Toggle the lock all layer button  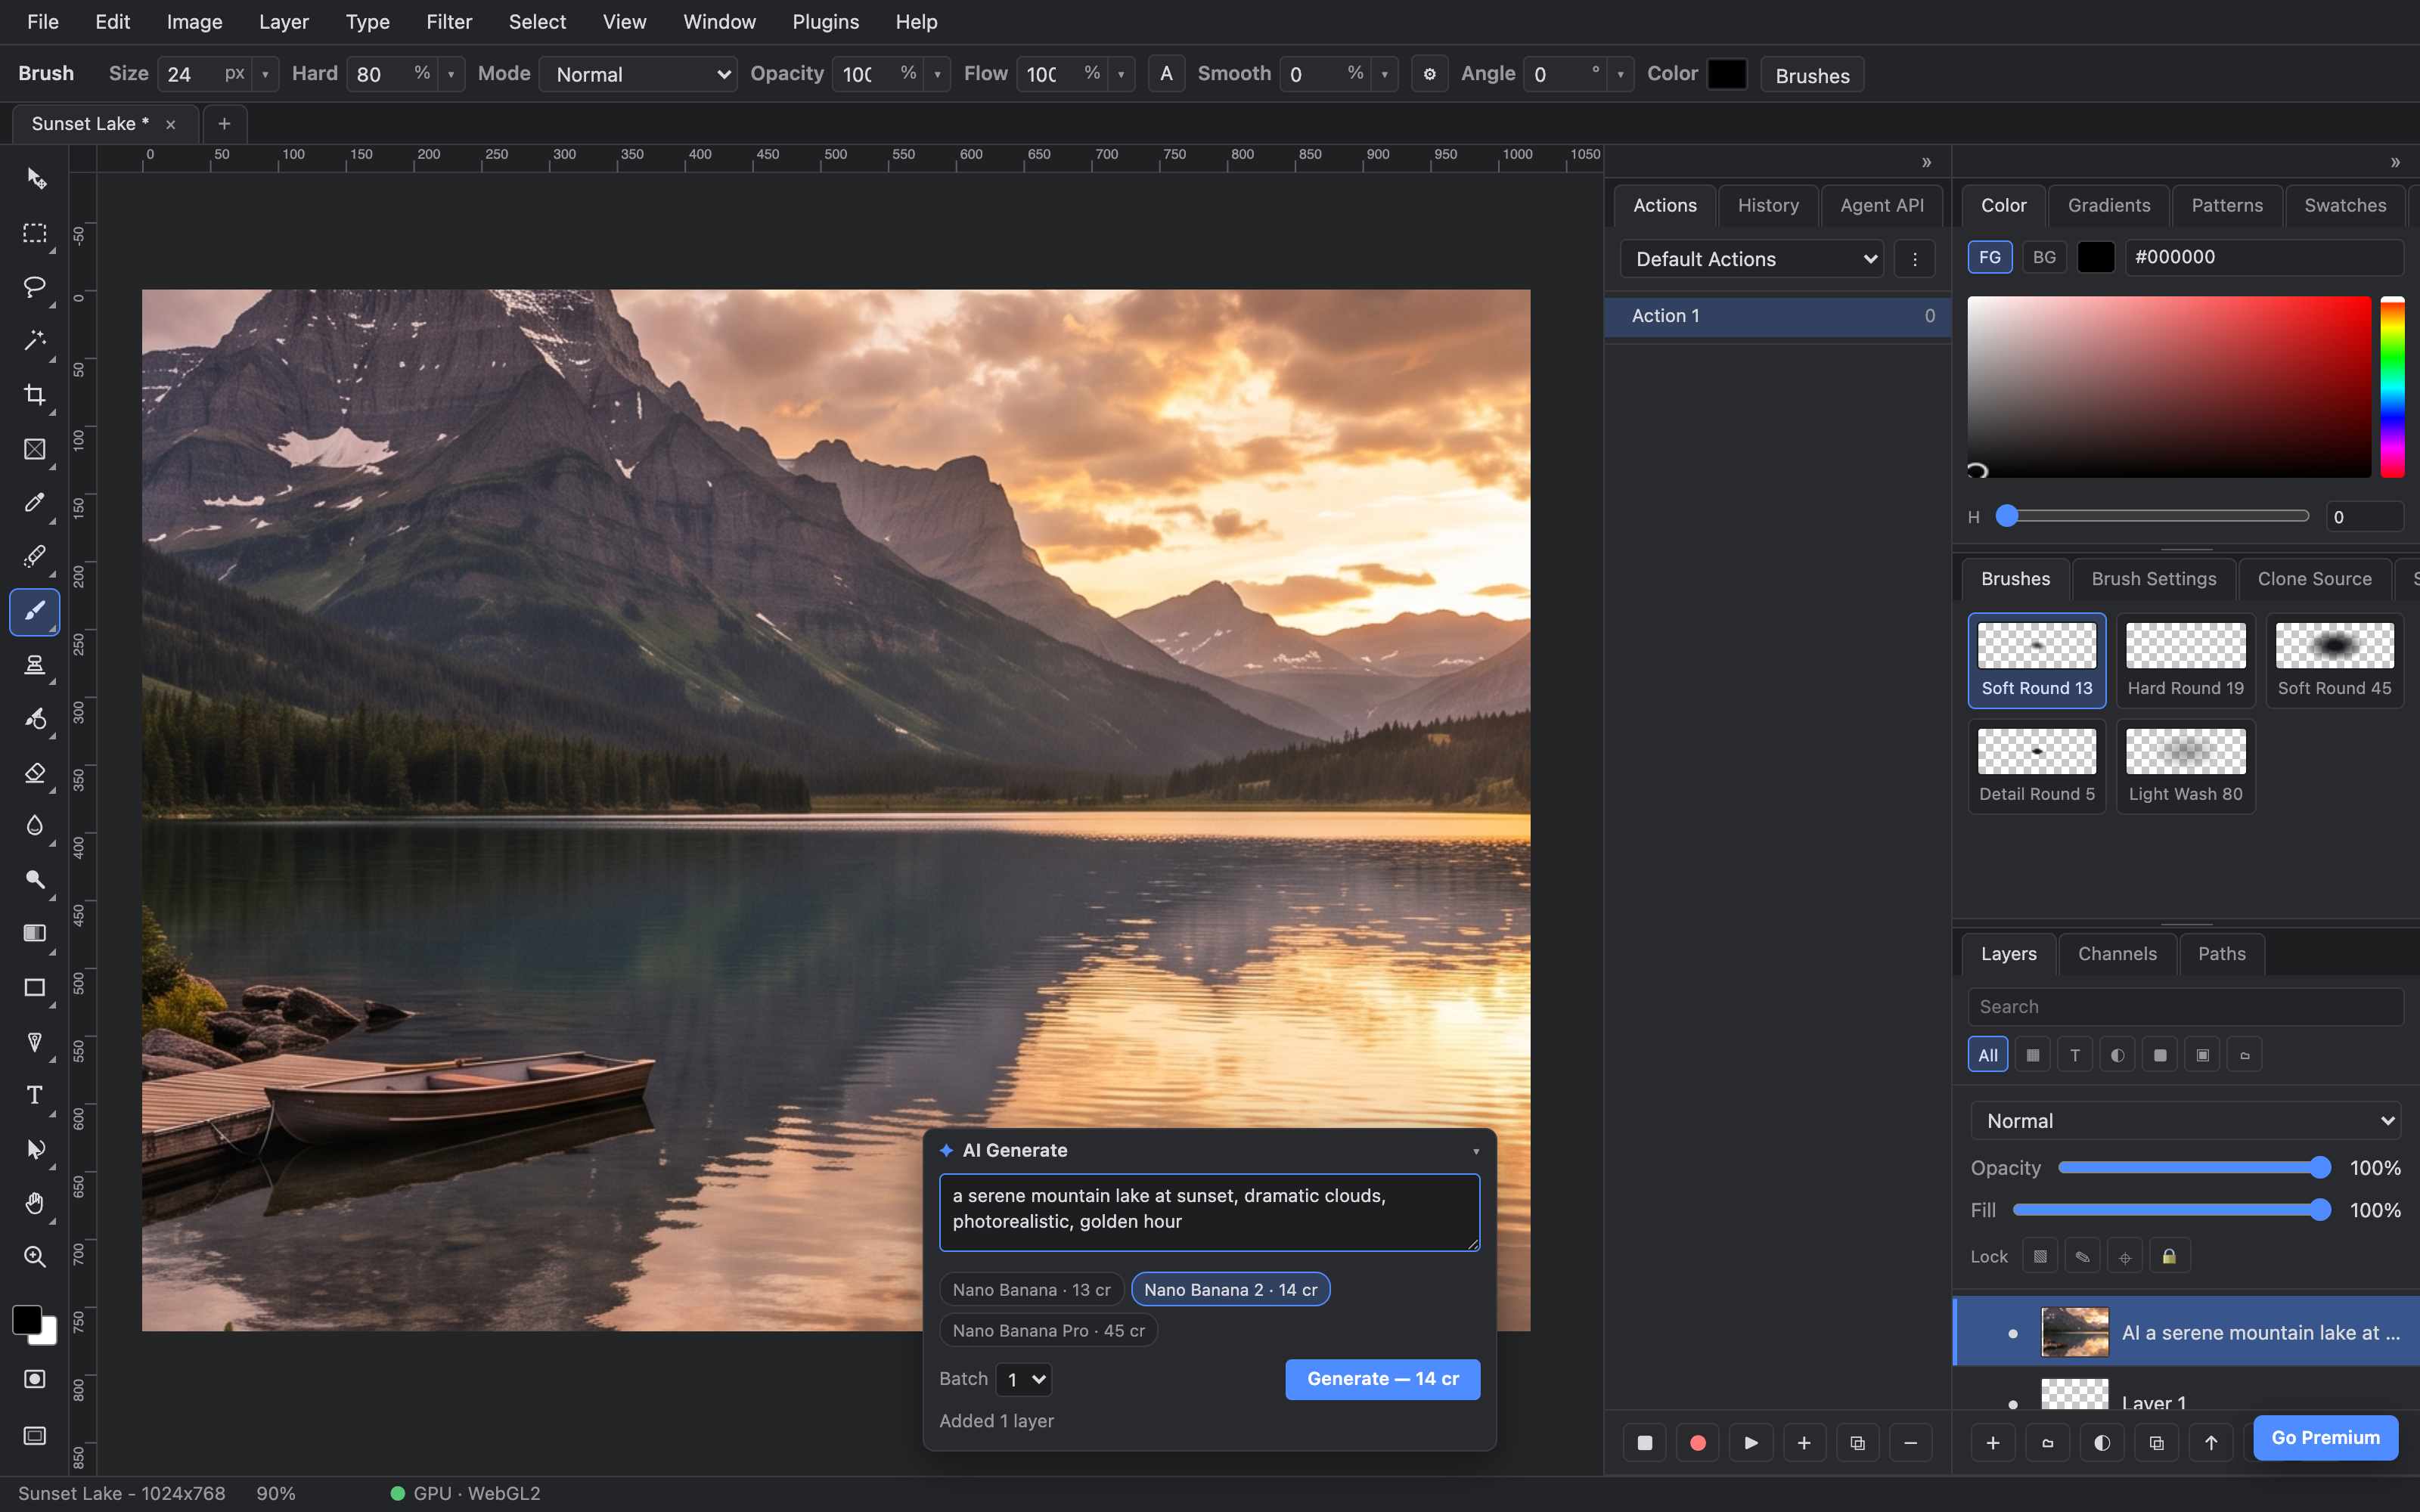(2169, 1256)
